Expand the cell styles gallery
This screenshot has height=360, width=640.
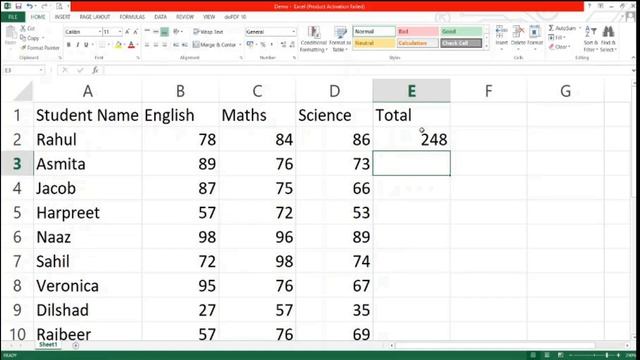(x=486, y=46)
